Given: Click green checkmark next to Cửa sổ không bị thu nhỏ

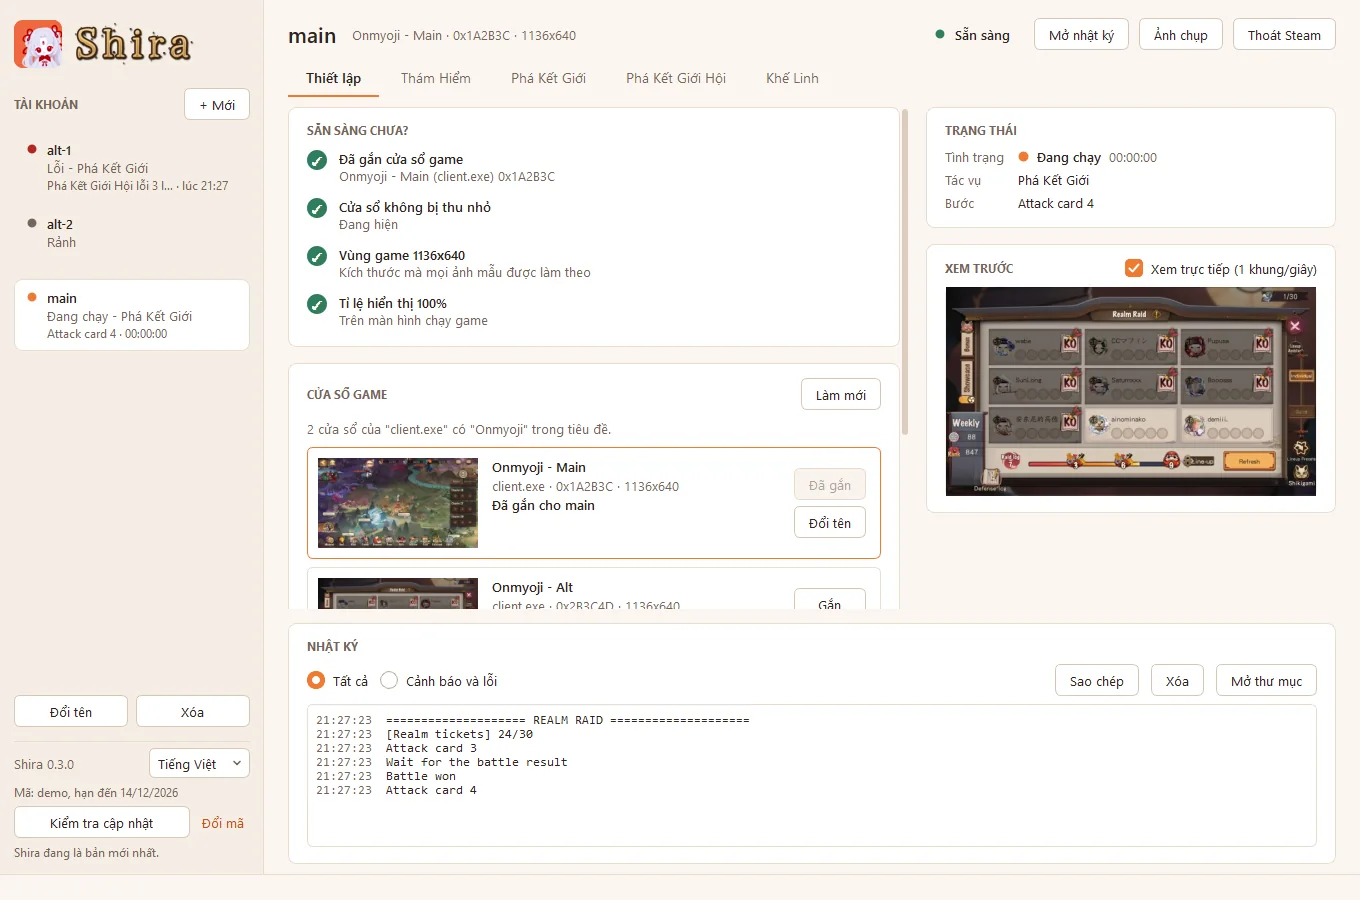Looking at the screenshot, I should click(317, 208).
